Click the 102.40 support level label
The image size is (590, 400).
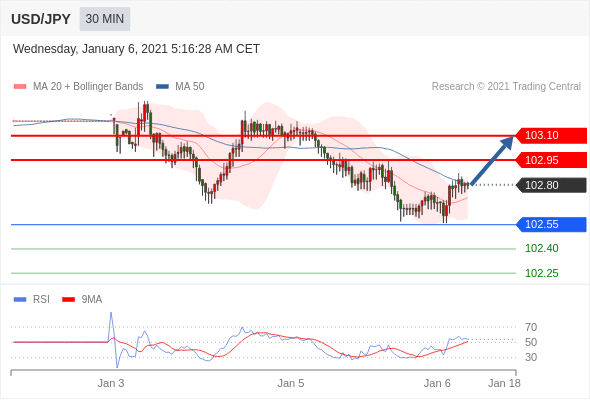[x=542, y=249]
